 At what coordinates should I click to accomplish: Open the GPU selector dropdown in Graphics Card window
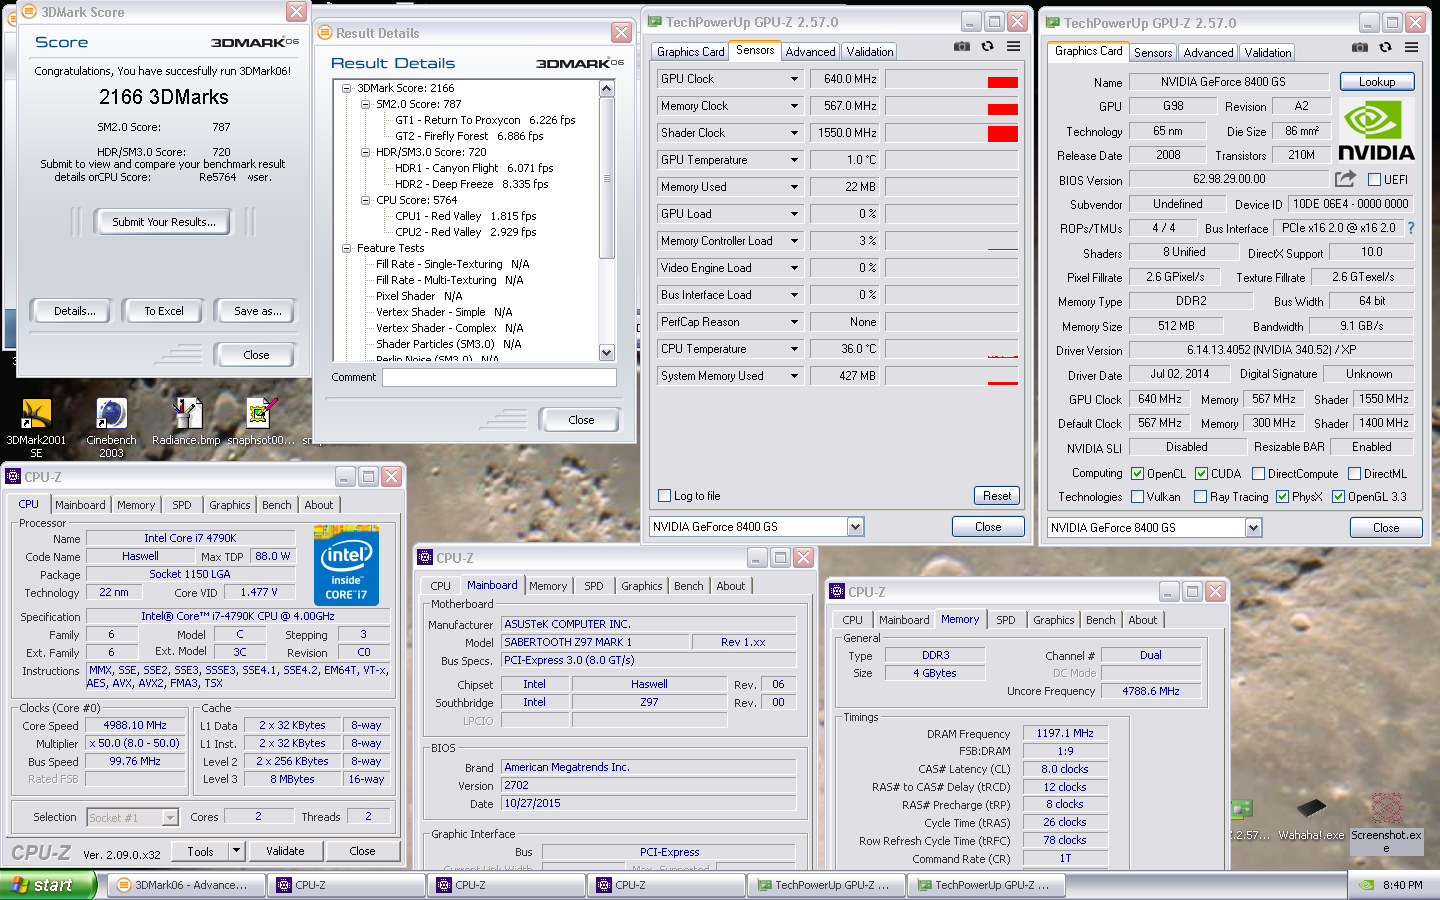(x=1253, y=527)
